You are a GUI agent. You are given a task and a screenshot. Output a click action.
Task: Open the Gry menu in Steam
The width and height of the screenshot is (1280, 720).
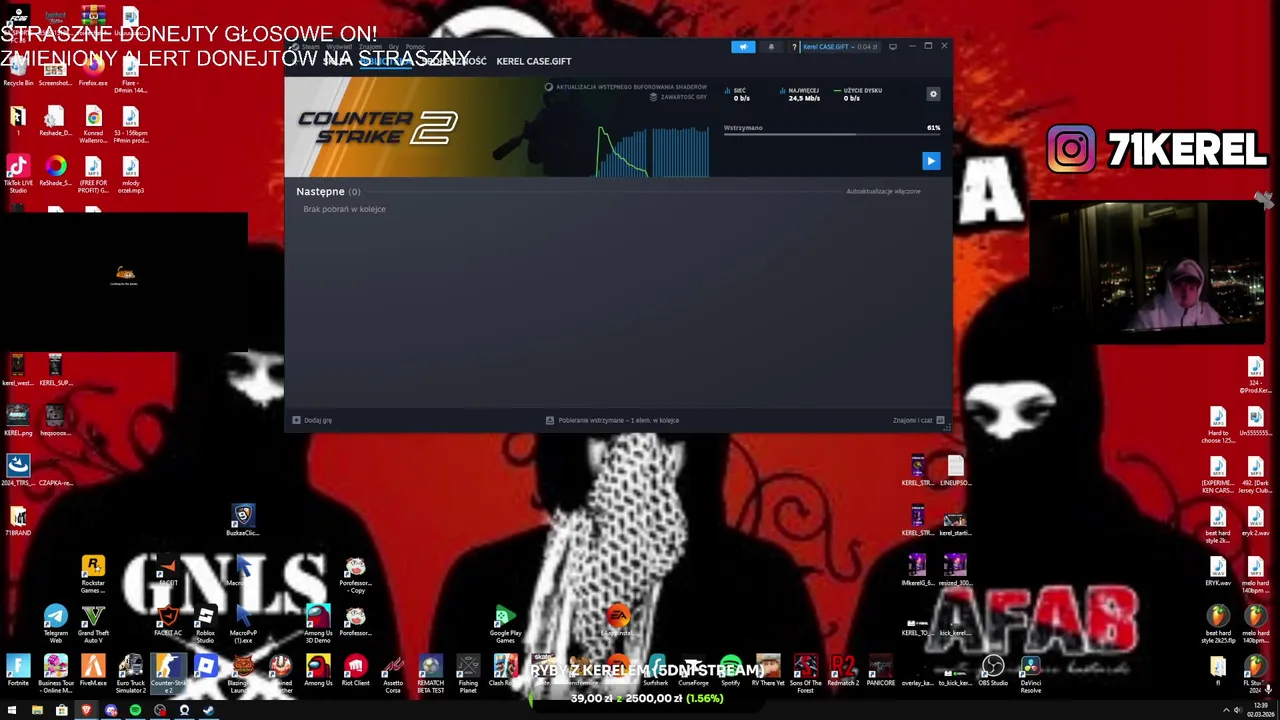pyautogui.click(x=393, y=47)
